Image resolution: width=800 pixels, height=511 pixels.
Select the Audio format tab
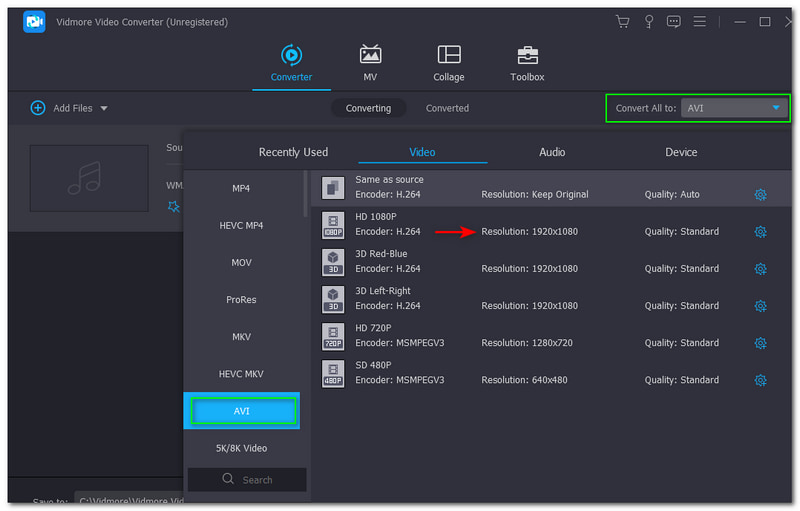pyautogui.click(x=552, y=152)
